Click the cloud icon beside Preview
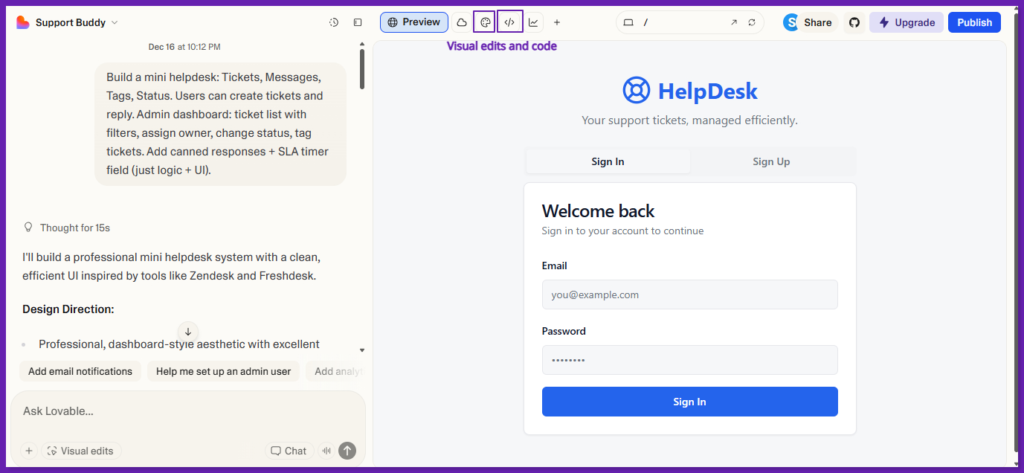1024x473 pixels. 461,22
